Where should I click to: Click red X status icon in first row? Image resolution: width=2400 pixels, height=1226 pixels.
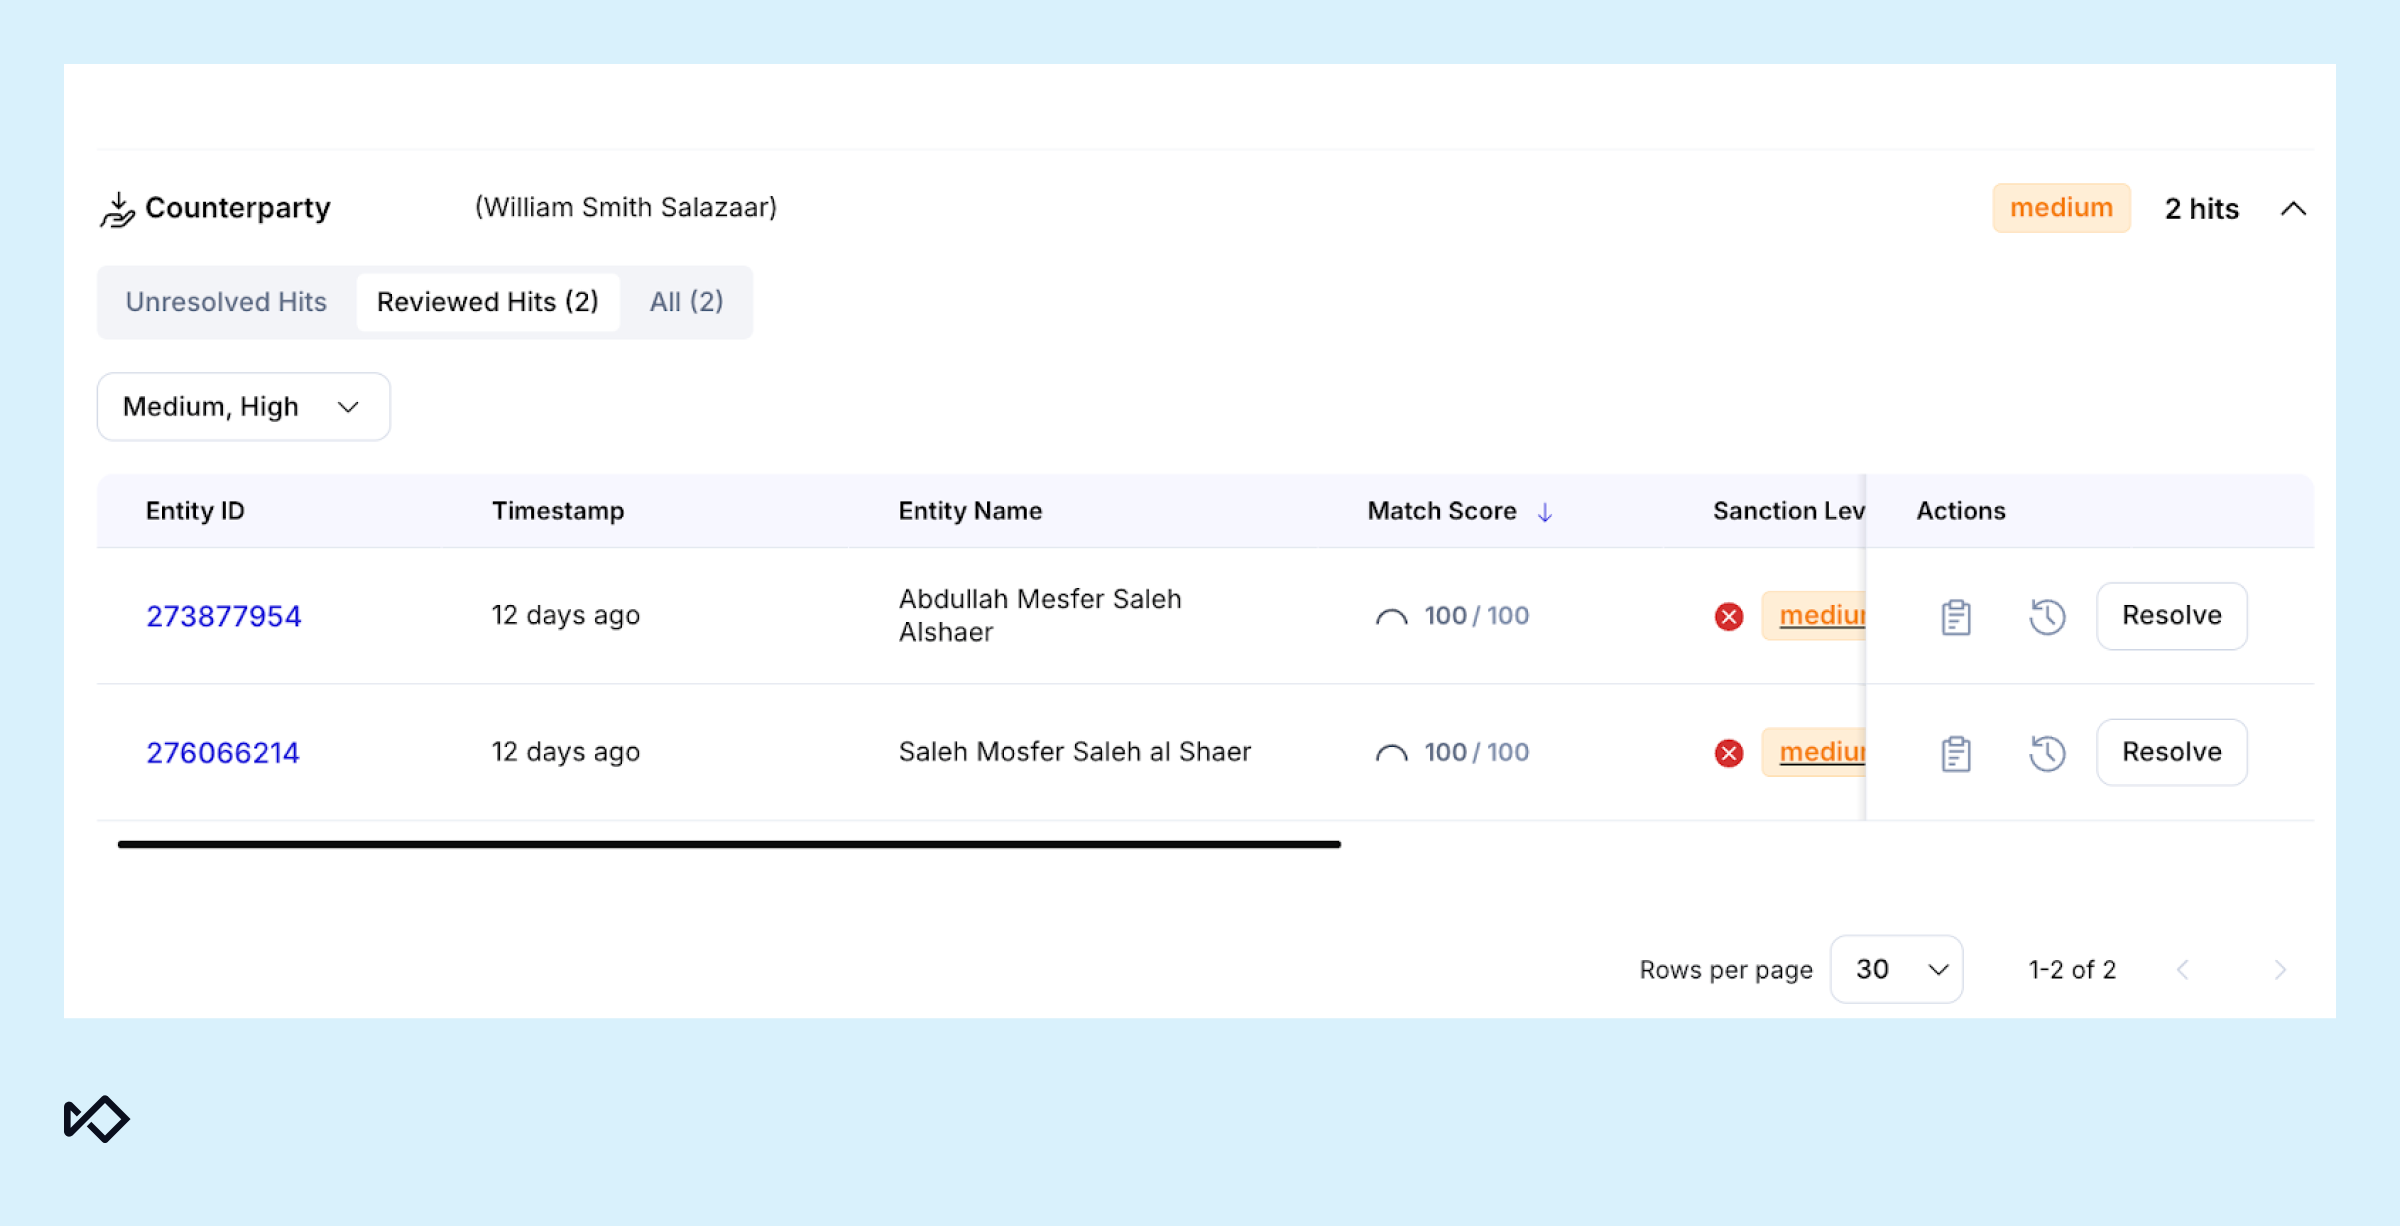click(x=1729, y=617)
